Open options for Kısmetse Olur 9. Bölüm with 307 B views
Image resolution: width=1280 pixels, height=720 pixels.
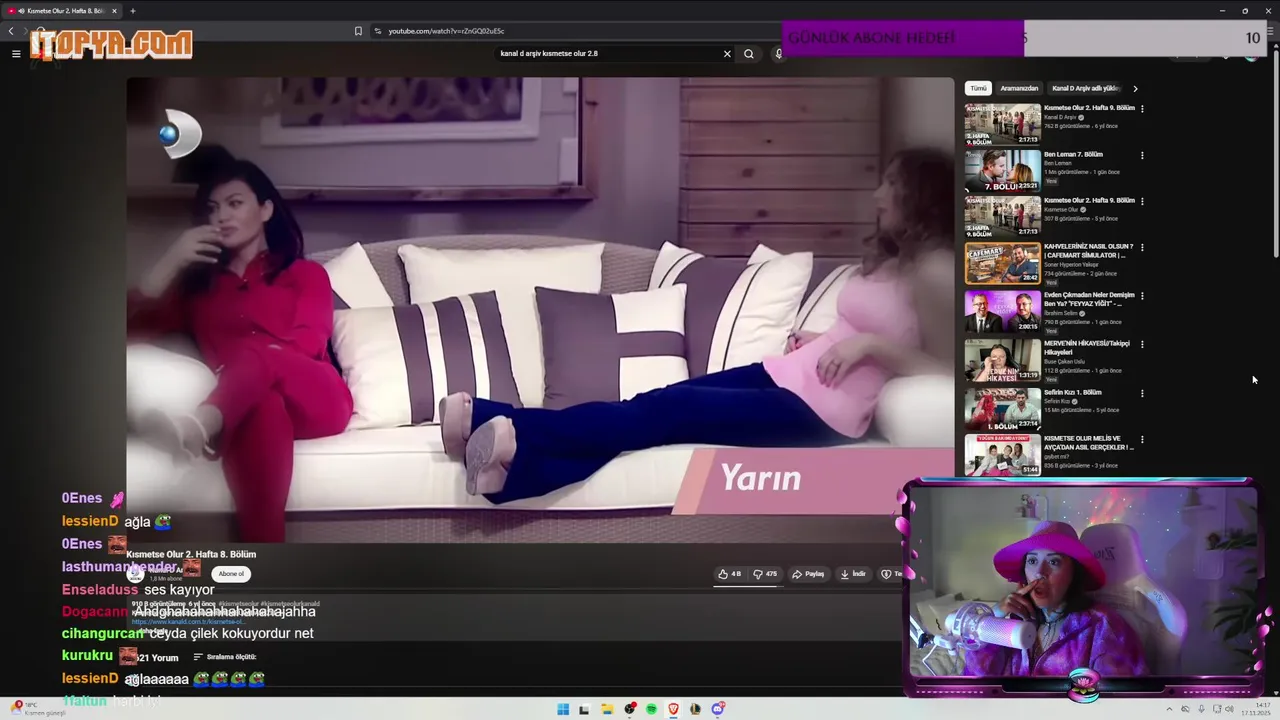(x=1142, y=201)
